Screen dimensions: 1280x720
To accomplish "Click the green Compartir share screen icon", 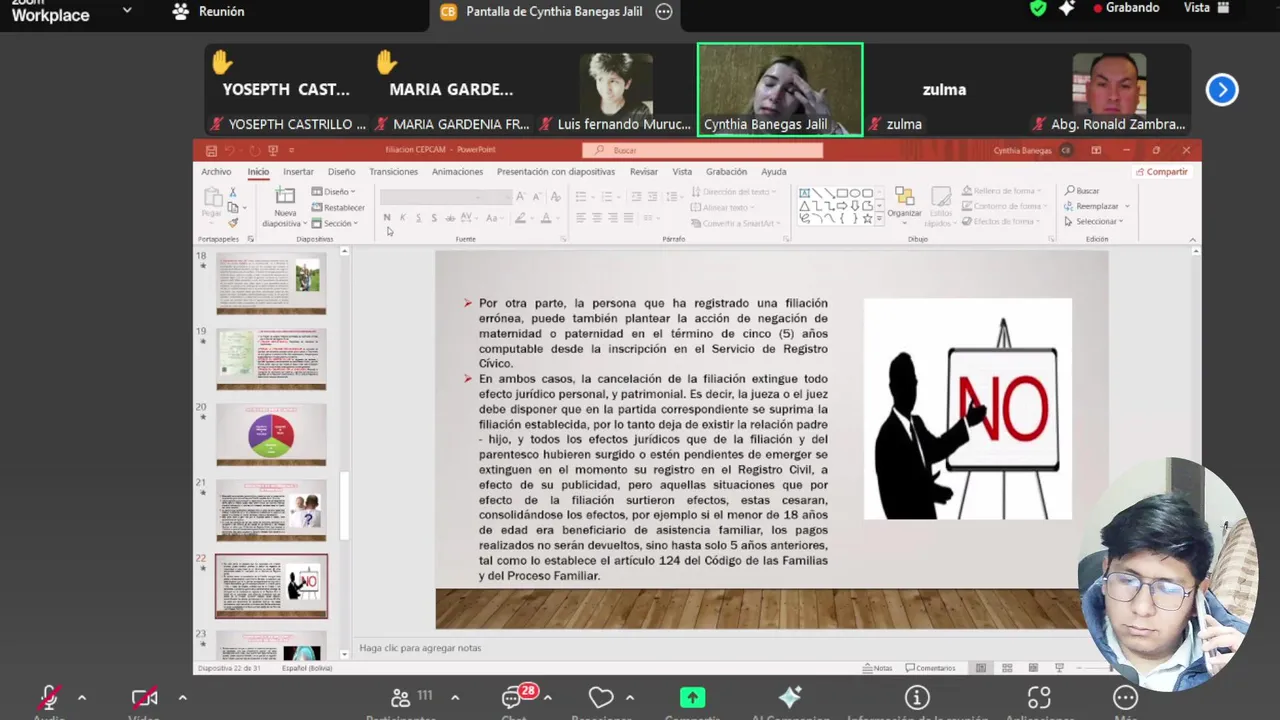I will (692, 697).
